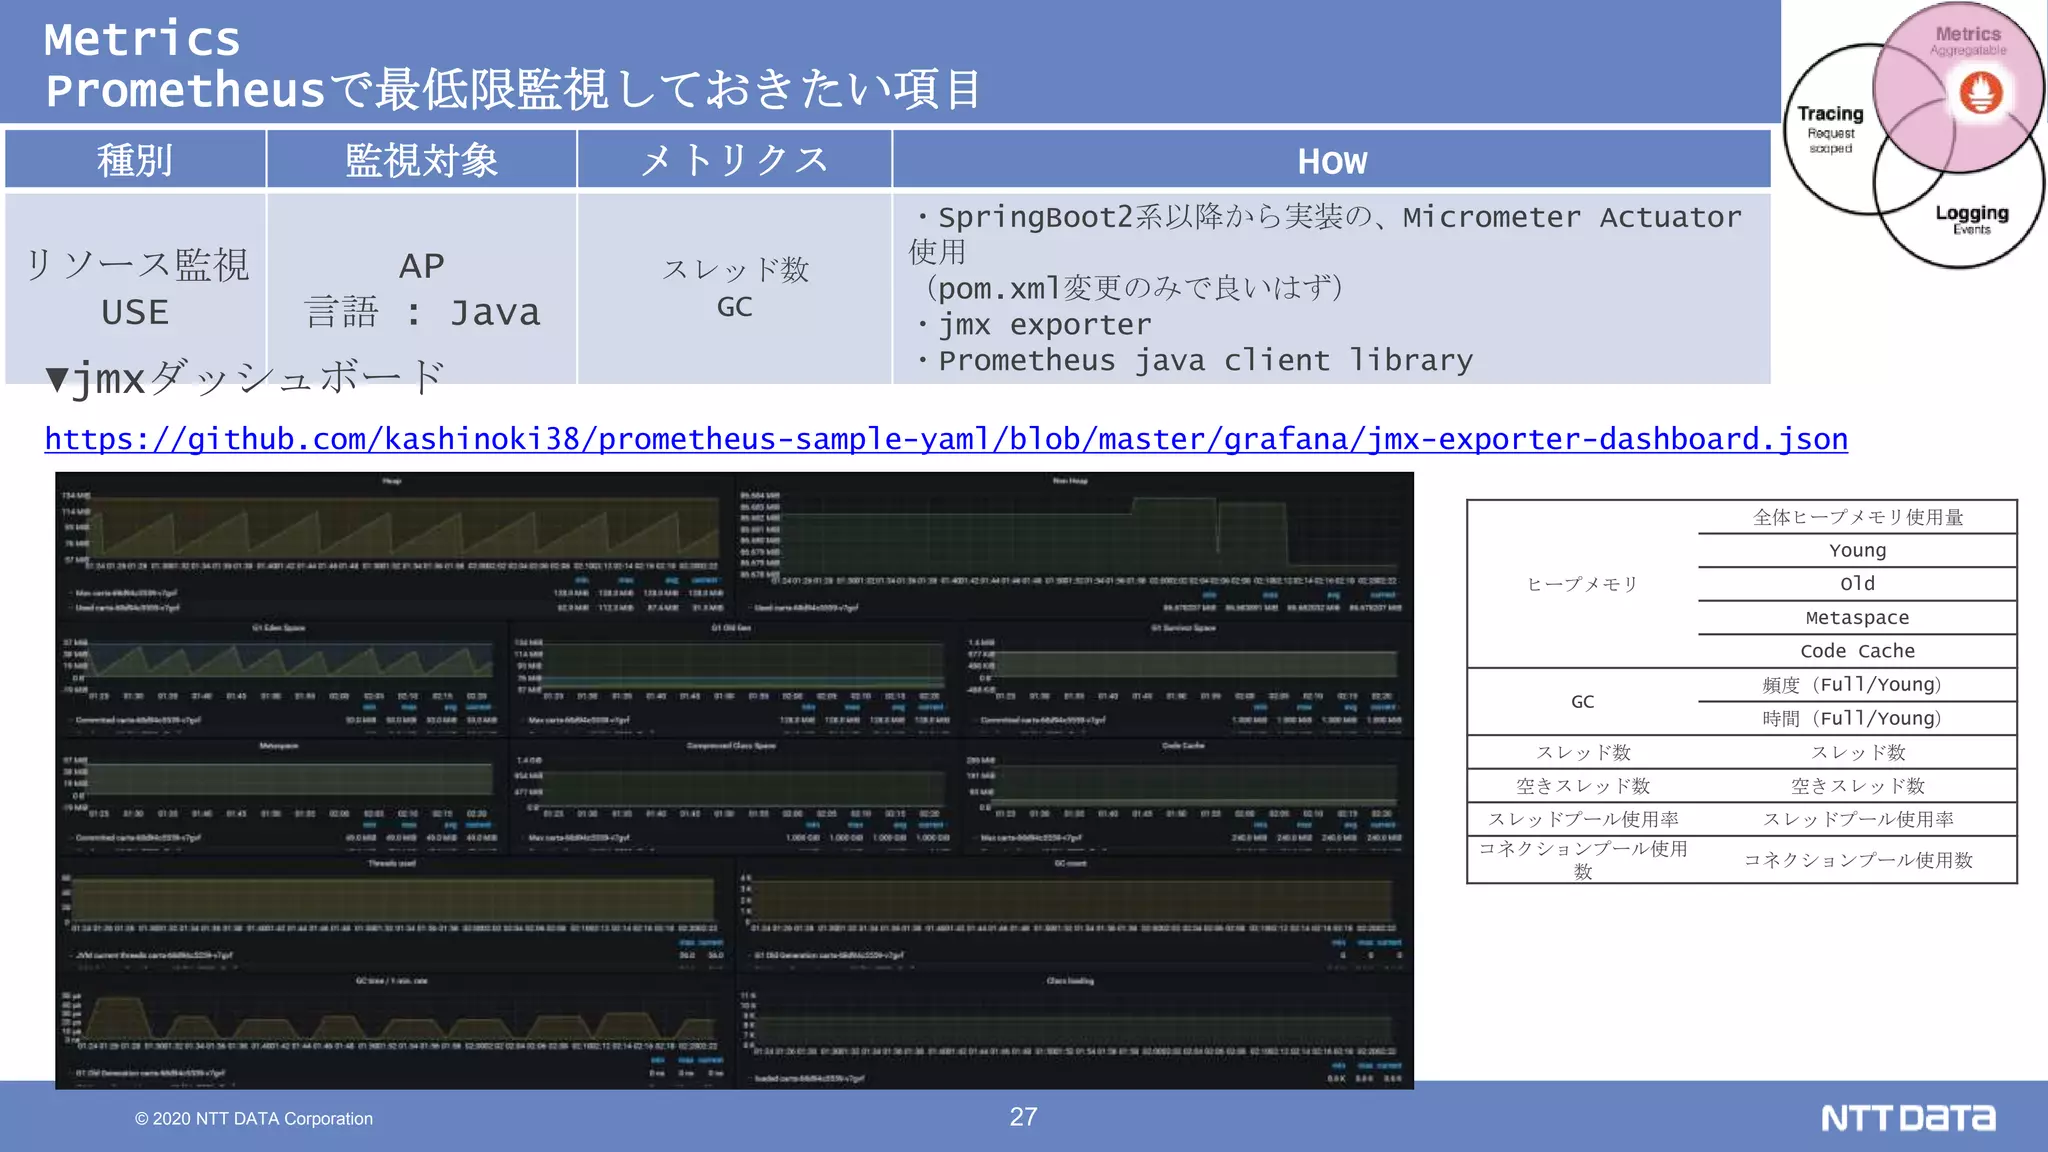Click the Heap graph panel in dashboard
Screen dimensions: 2048x1152
click(x=395, y=545)
